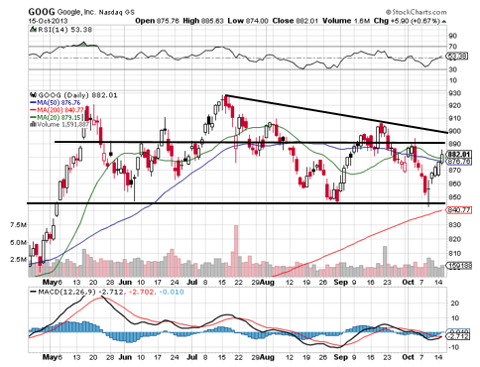480x367 pixels.
Task: Click the "Close 882.01" header value
Action: tap(295, 21)
